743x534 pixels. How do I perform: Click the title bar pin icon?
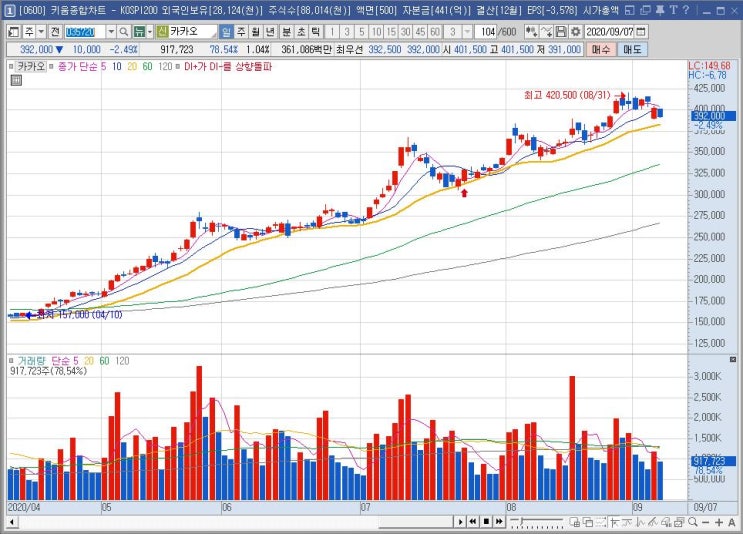(659, 9)
